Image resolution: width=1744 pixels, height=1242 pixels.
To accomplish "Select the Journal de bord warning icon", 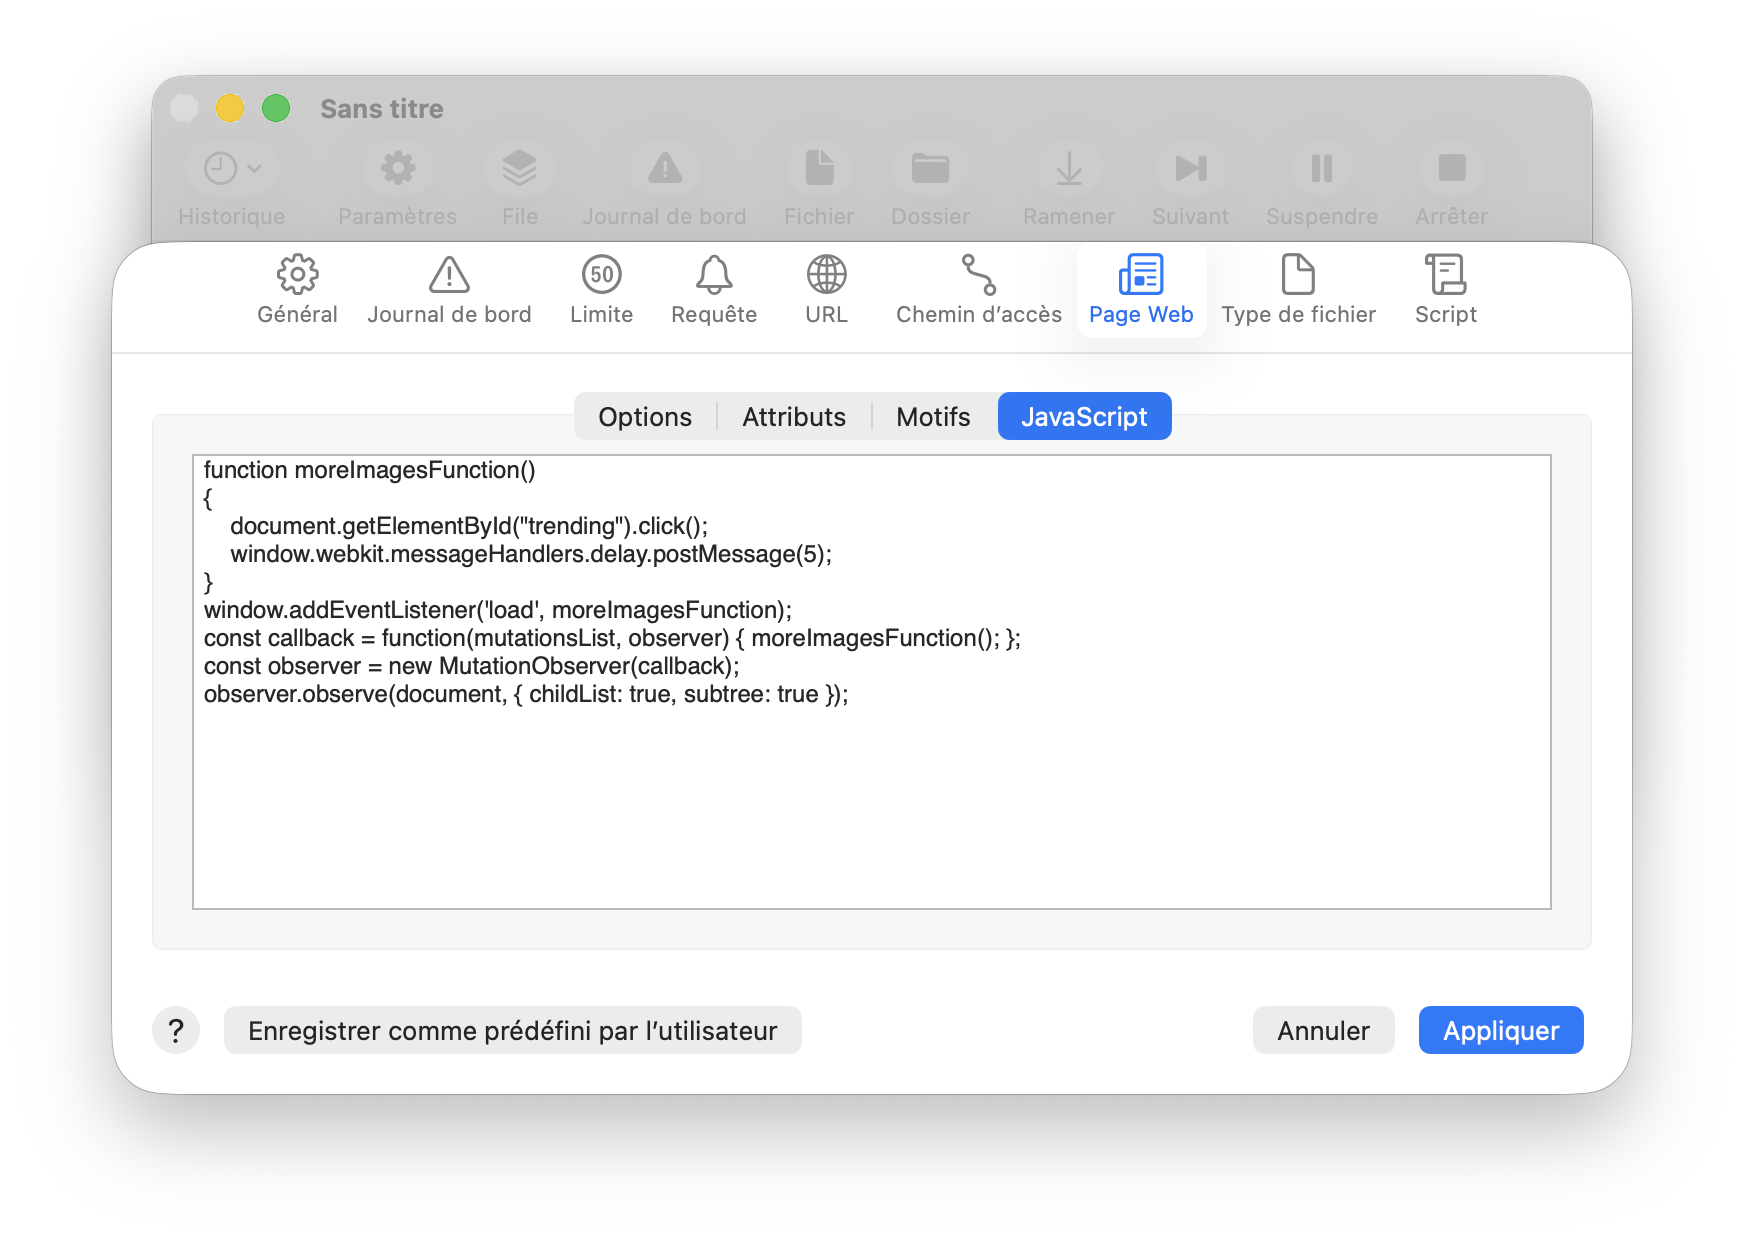I will pos(449,275).
